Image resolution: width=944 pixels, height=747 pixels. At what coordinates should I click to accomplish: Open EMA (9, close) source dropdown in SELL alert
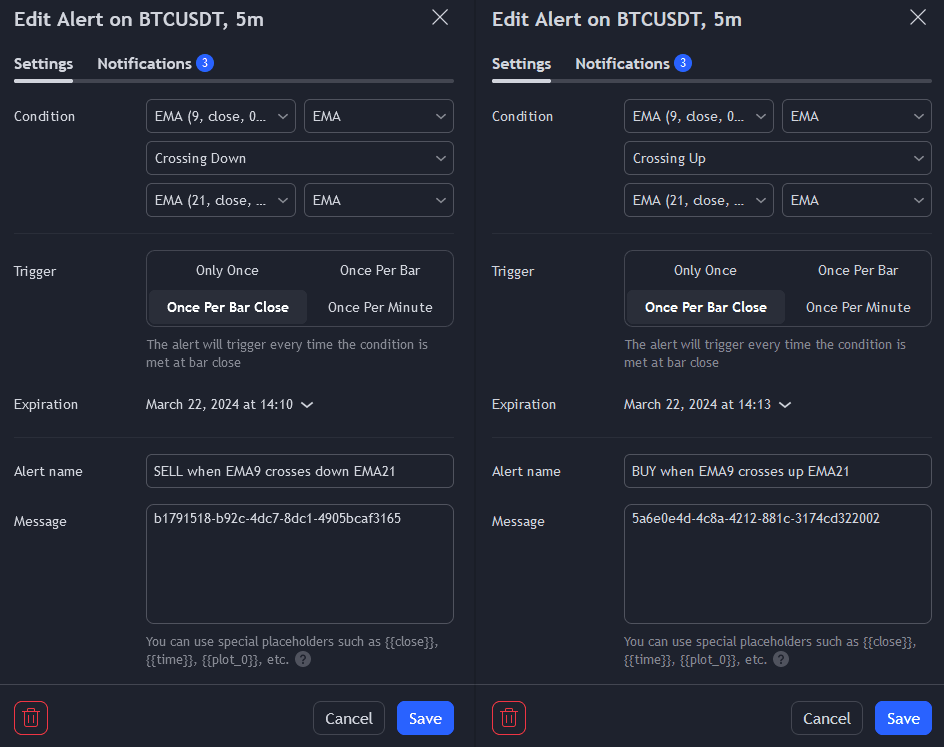(x=221, y=116)
